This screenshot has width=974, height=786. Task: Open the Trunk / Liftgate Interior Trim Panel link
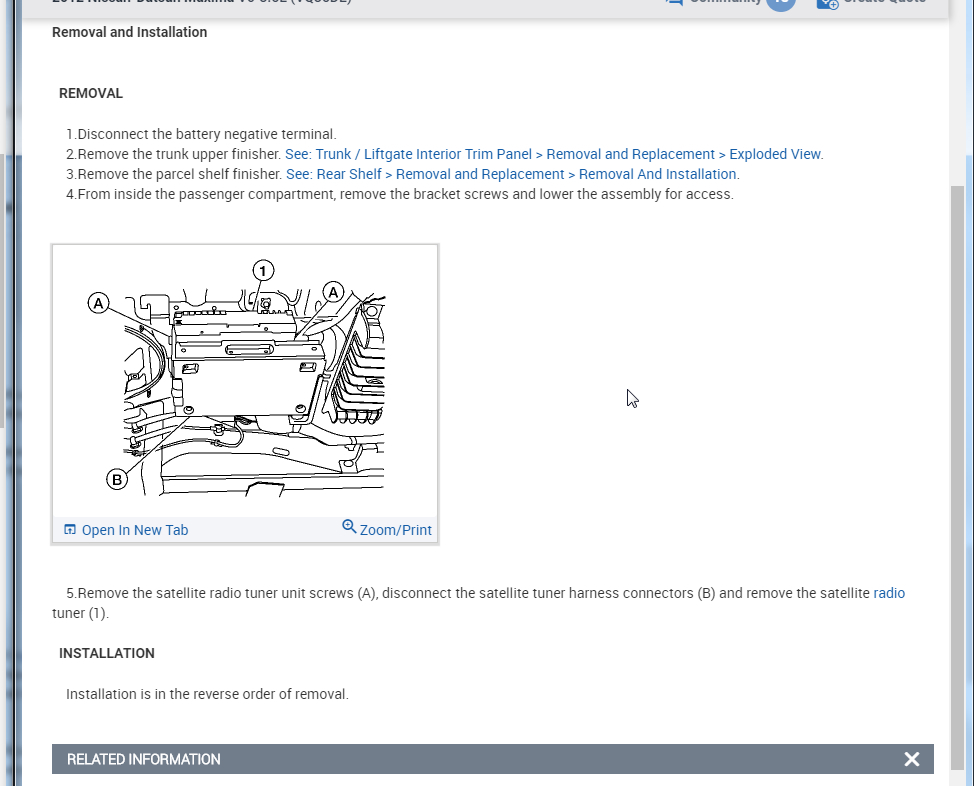(x=554, y=154)
